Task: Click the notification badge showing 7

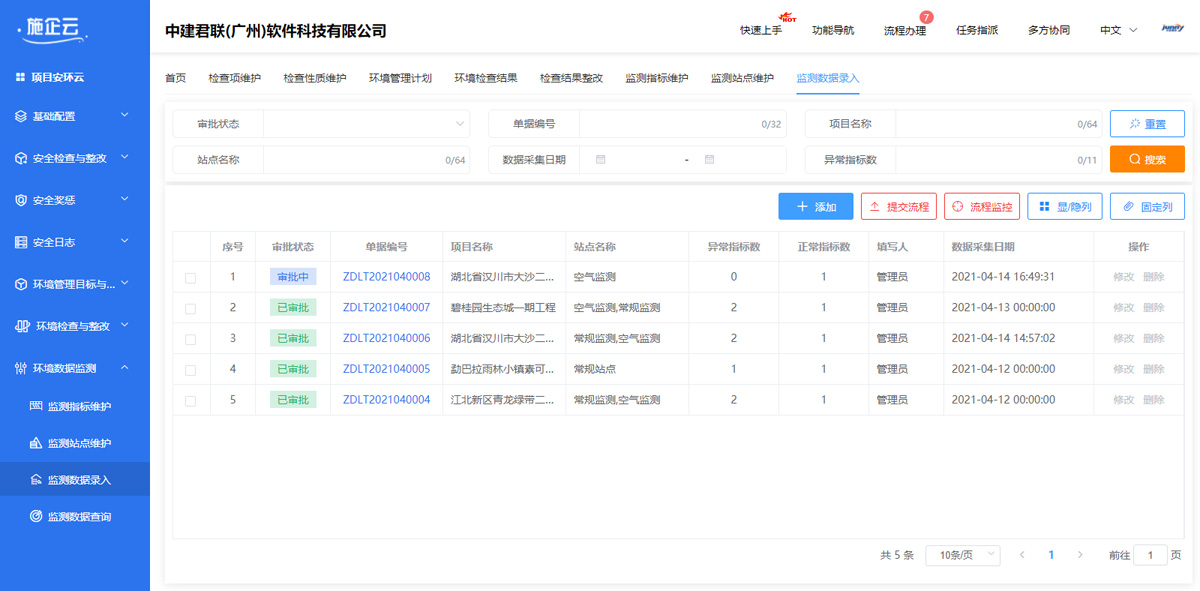Action: 926,17
